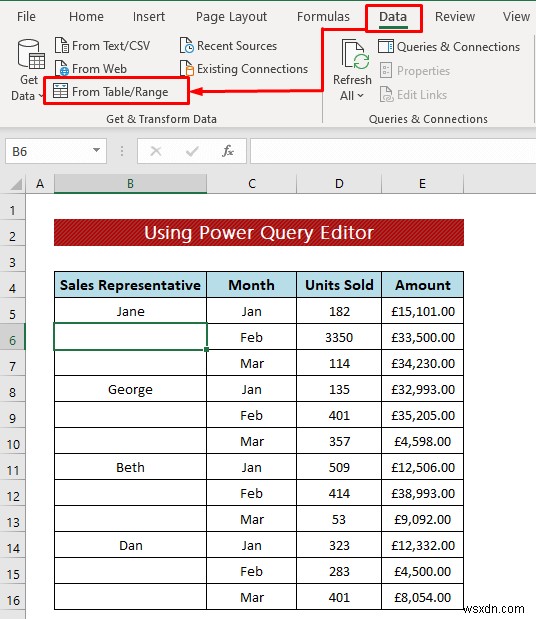Expand the Get Data dropdown label
536x619 pixels.
point(26,88)
